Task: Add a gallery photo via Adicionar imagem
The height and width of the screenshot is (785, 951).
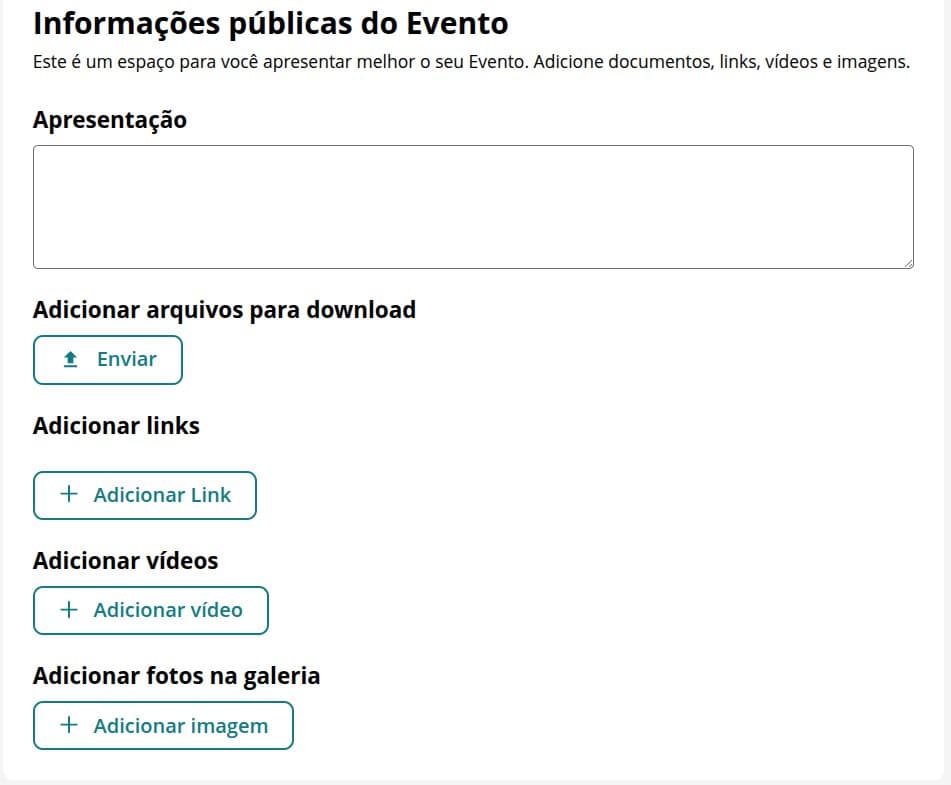Action: pyautogui.click(x=163, y=726)
